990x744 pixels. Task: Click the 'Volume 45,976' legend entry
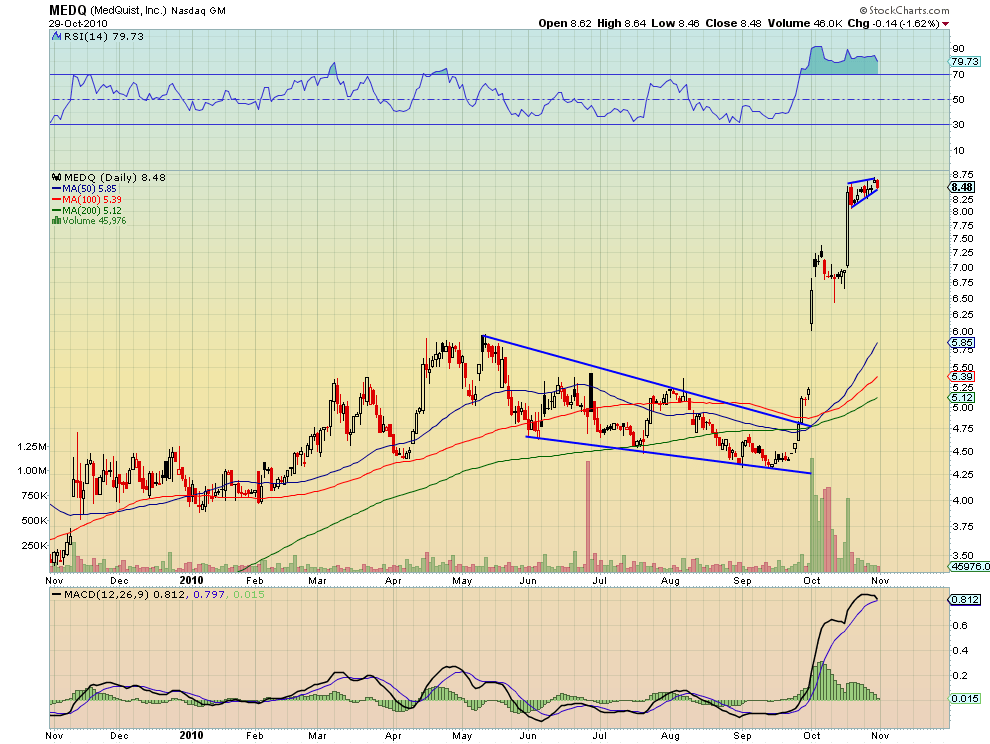(x=94, y=220)
